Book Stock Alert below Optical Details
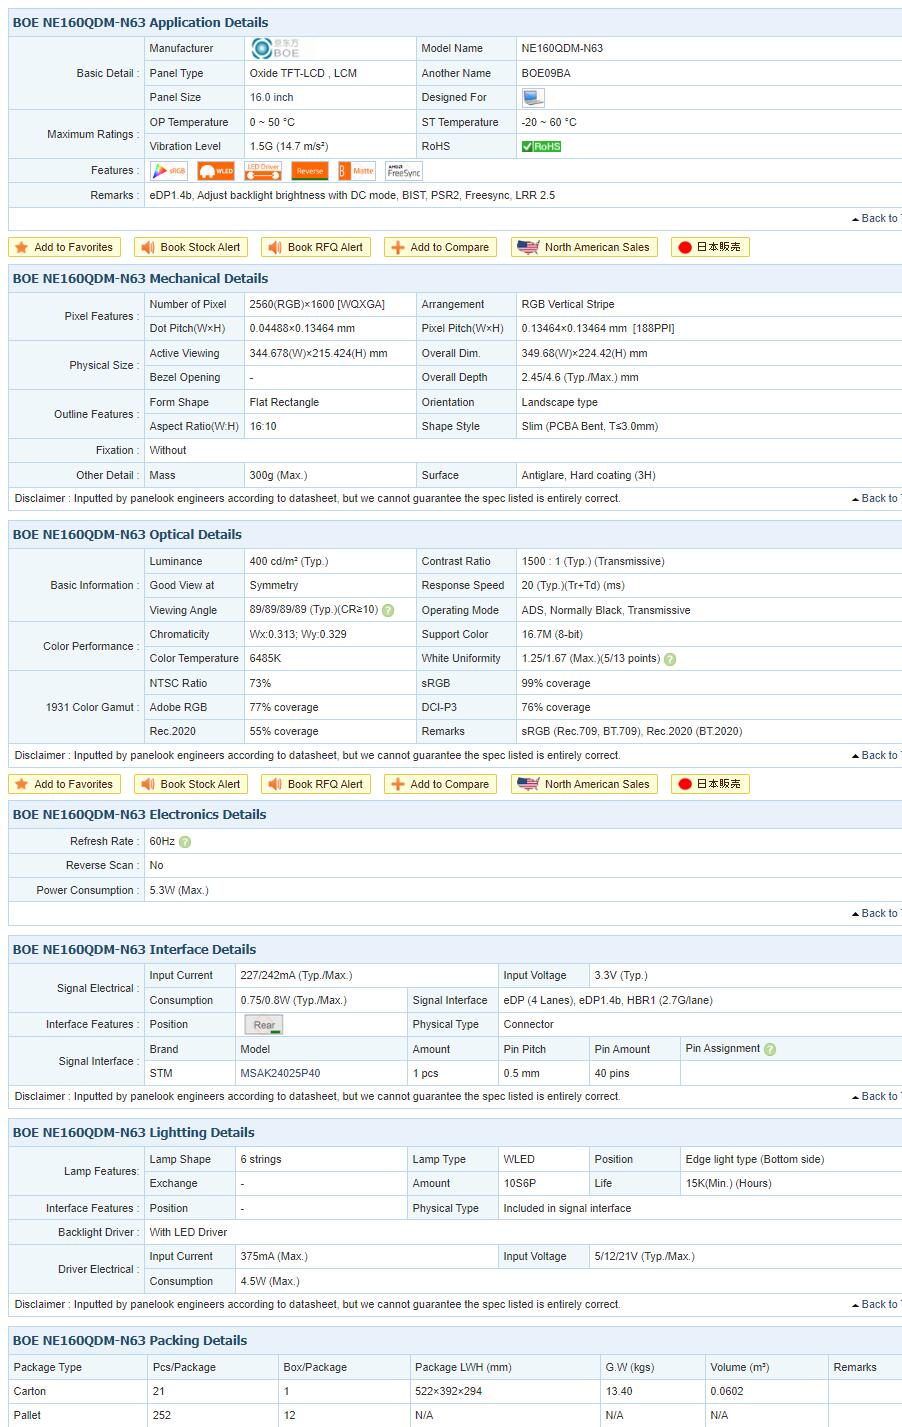 coord(191,784)
